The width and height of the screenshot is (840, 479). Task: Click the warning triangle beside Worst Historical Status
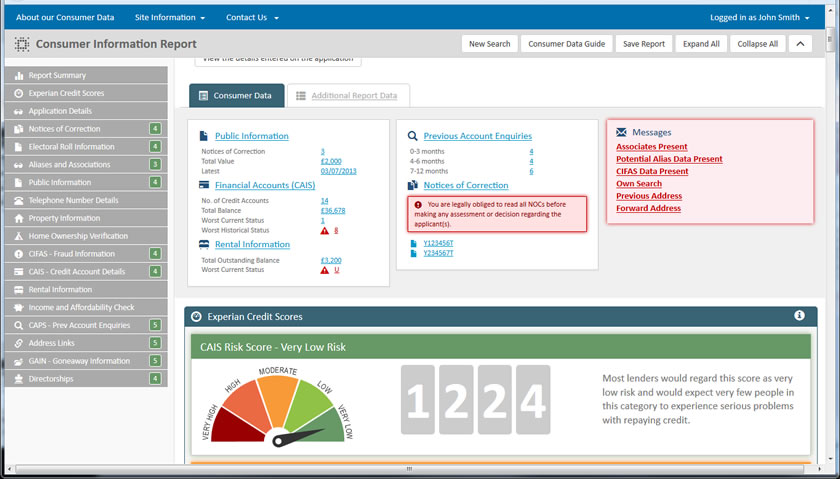click(x=325, y=231)
